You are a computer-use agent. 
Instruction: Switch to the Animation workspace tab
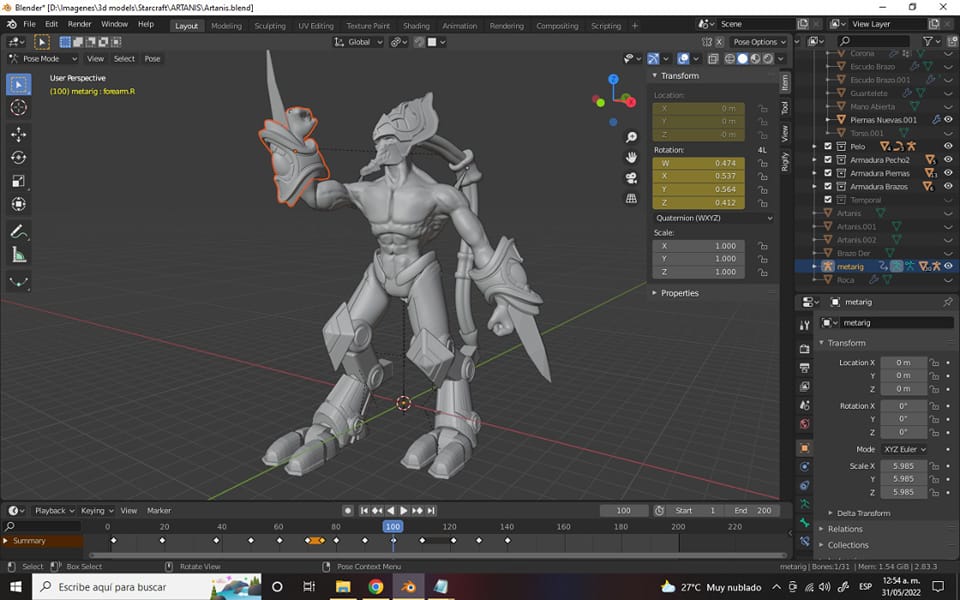click(459, 26)
